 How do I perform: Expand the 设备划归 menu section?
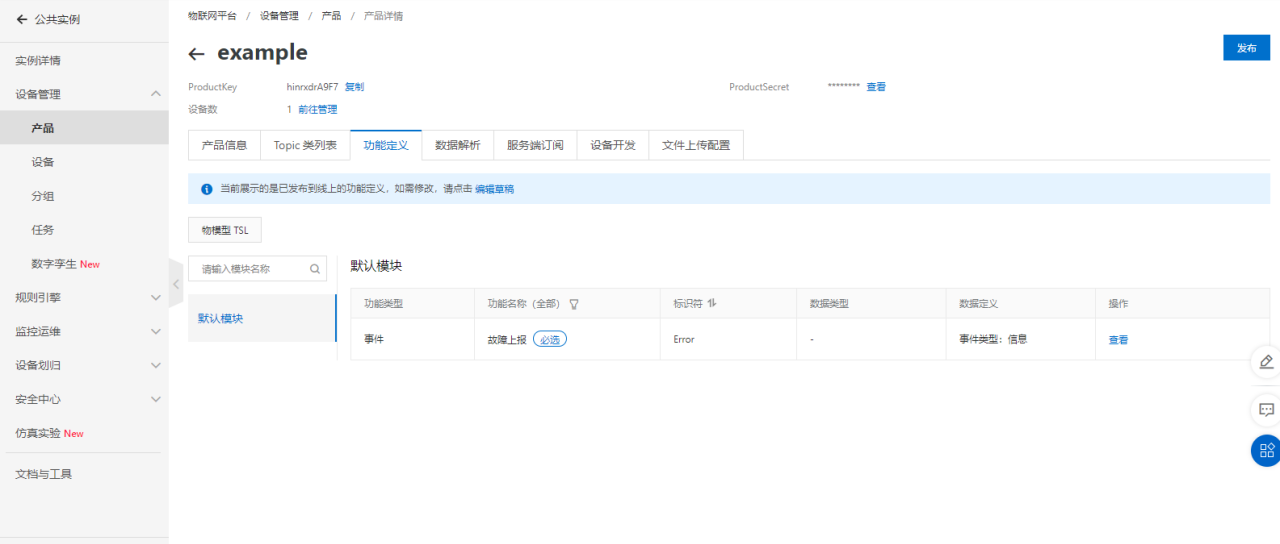[x=155, y=365]
